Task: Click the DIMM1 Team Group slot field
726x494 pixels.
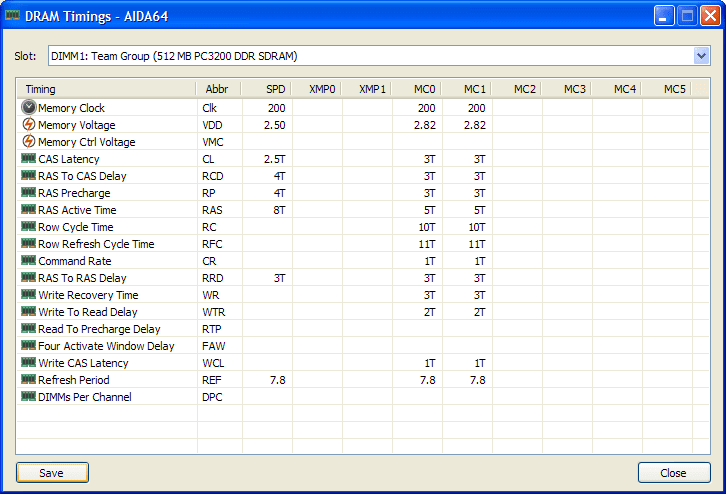Action: pos(379,56)
